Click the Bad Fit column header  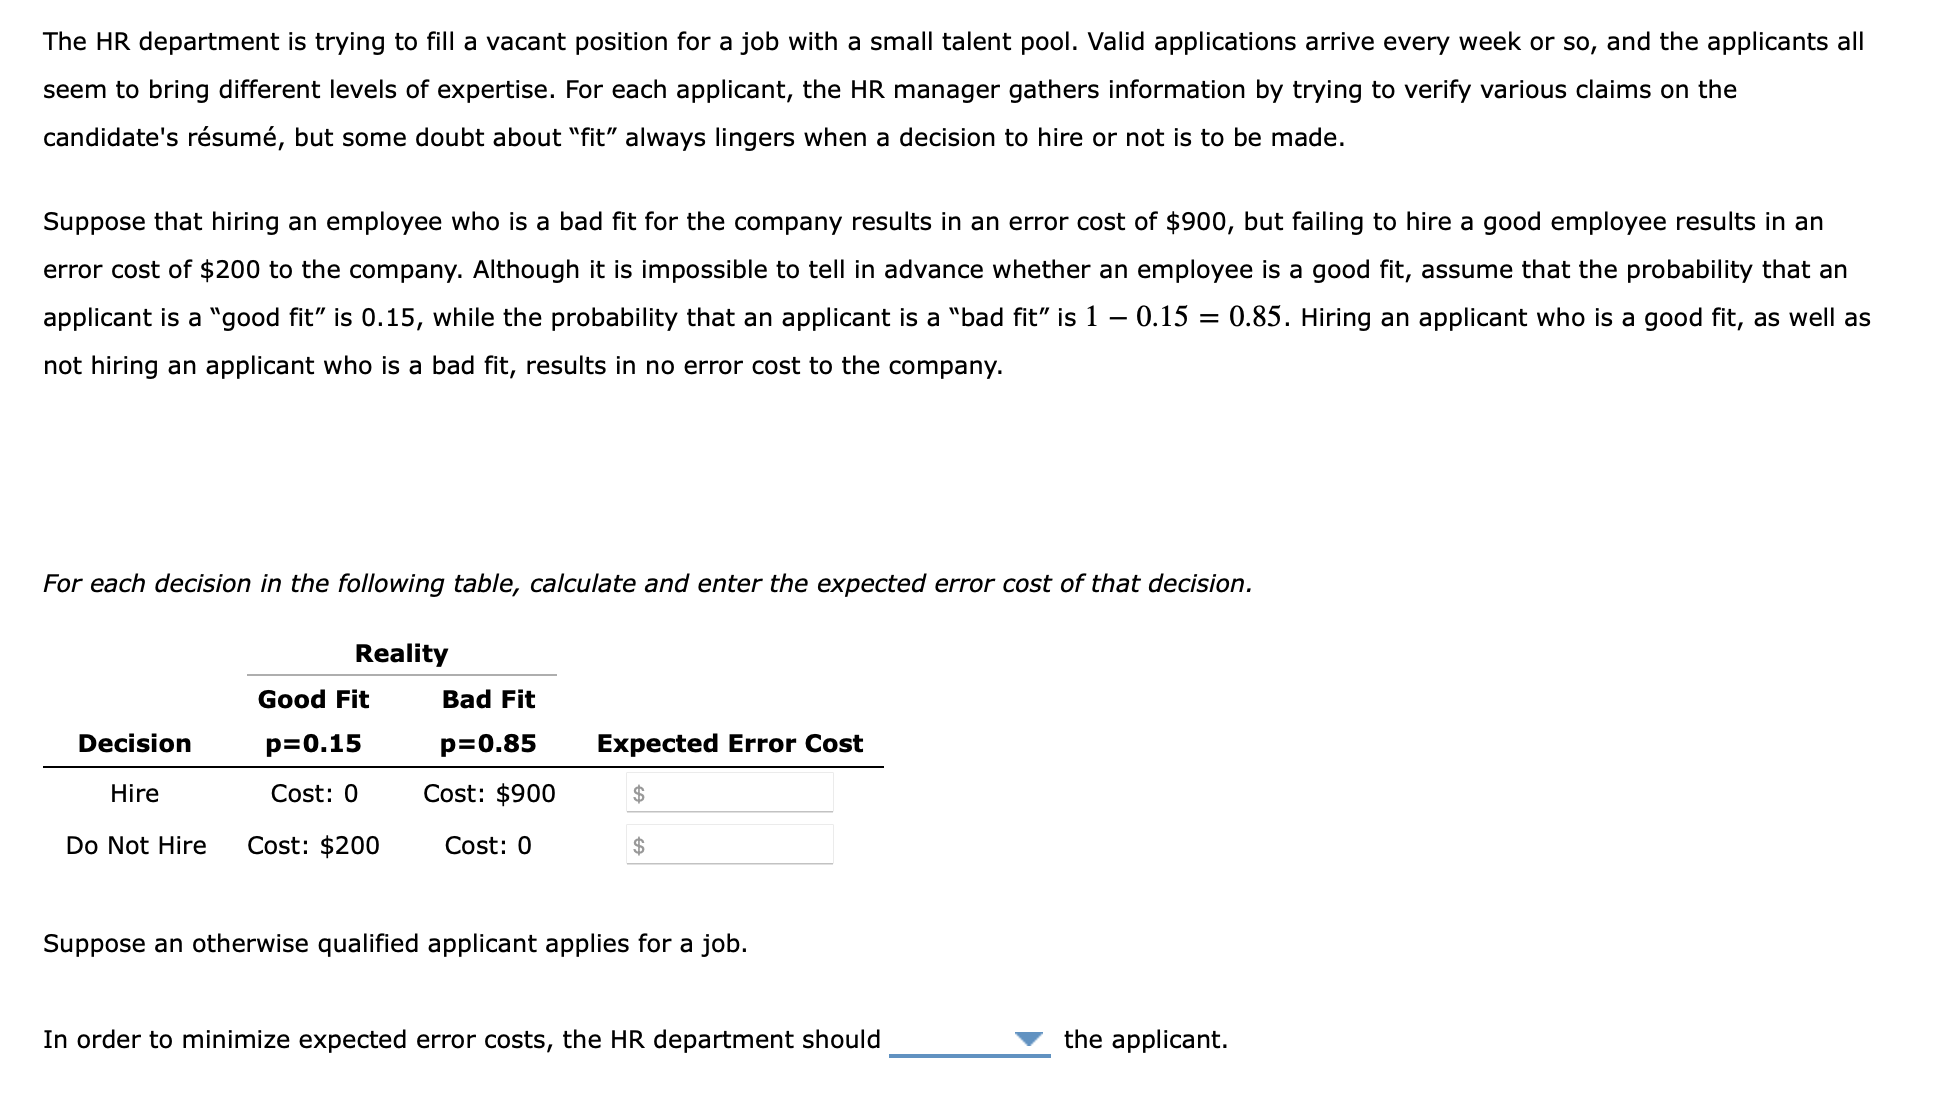(488, 699)
